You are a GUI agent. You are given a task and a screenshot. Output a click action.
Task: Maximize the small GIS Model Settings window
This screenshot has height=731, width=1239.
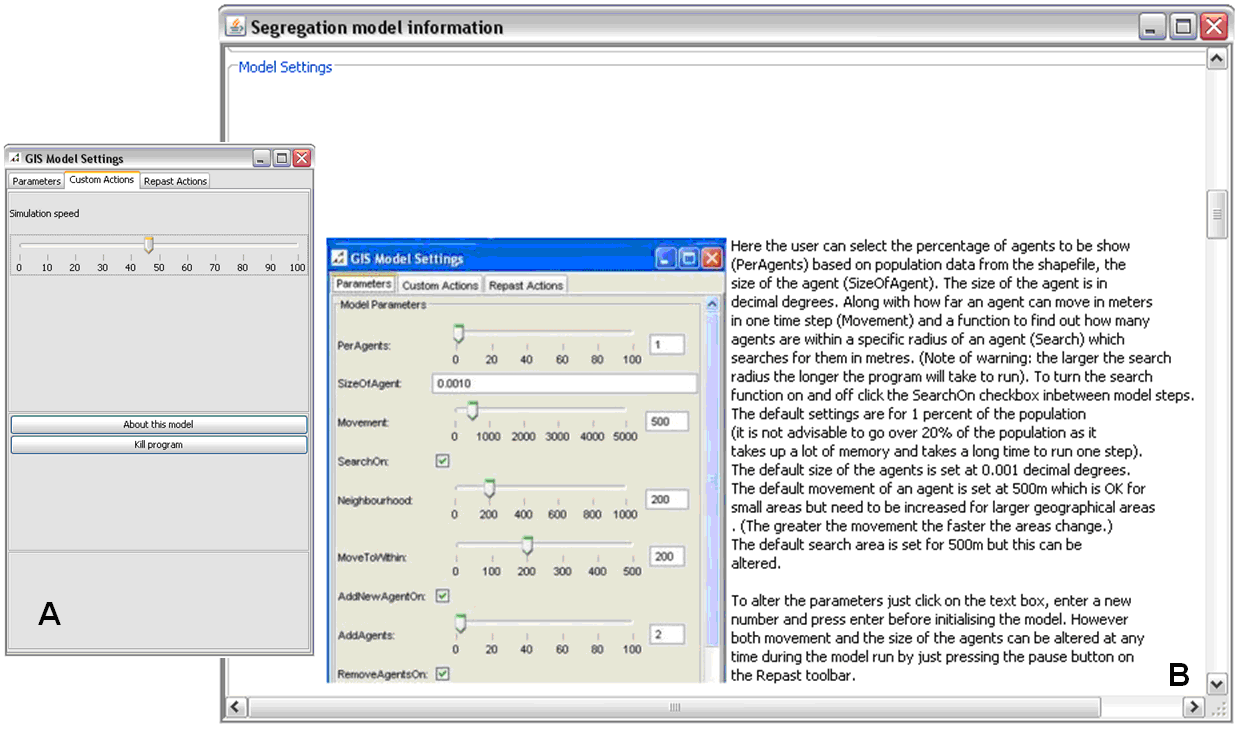click(x=281, y=158)
